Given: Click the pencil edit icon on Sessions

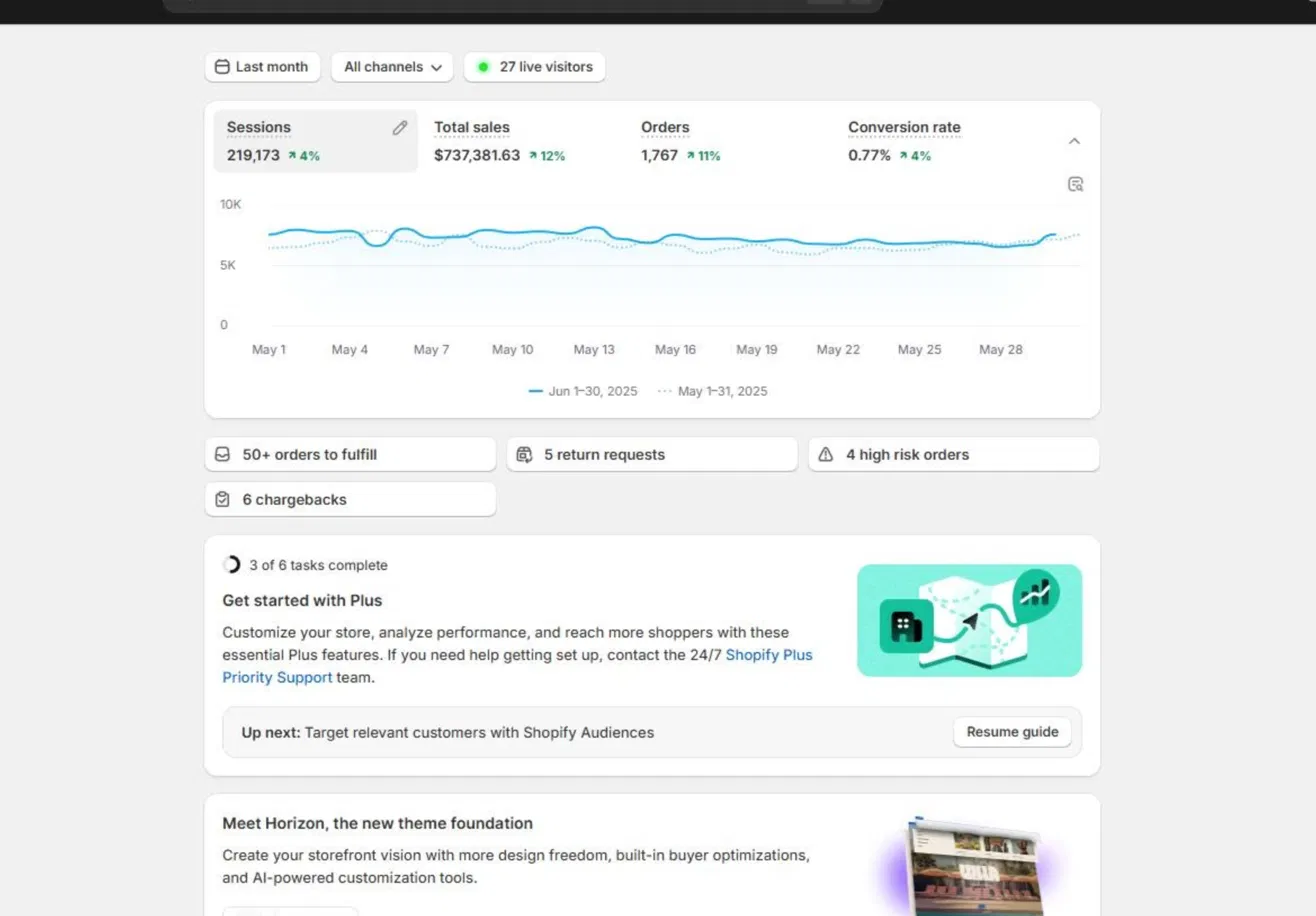Looking at the screenshot, I should coord(400,128).
